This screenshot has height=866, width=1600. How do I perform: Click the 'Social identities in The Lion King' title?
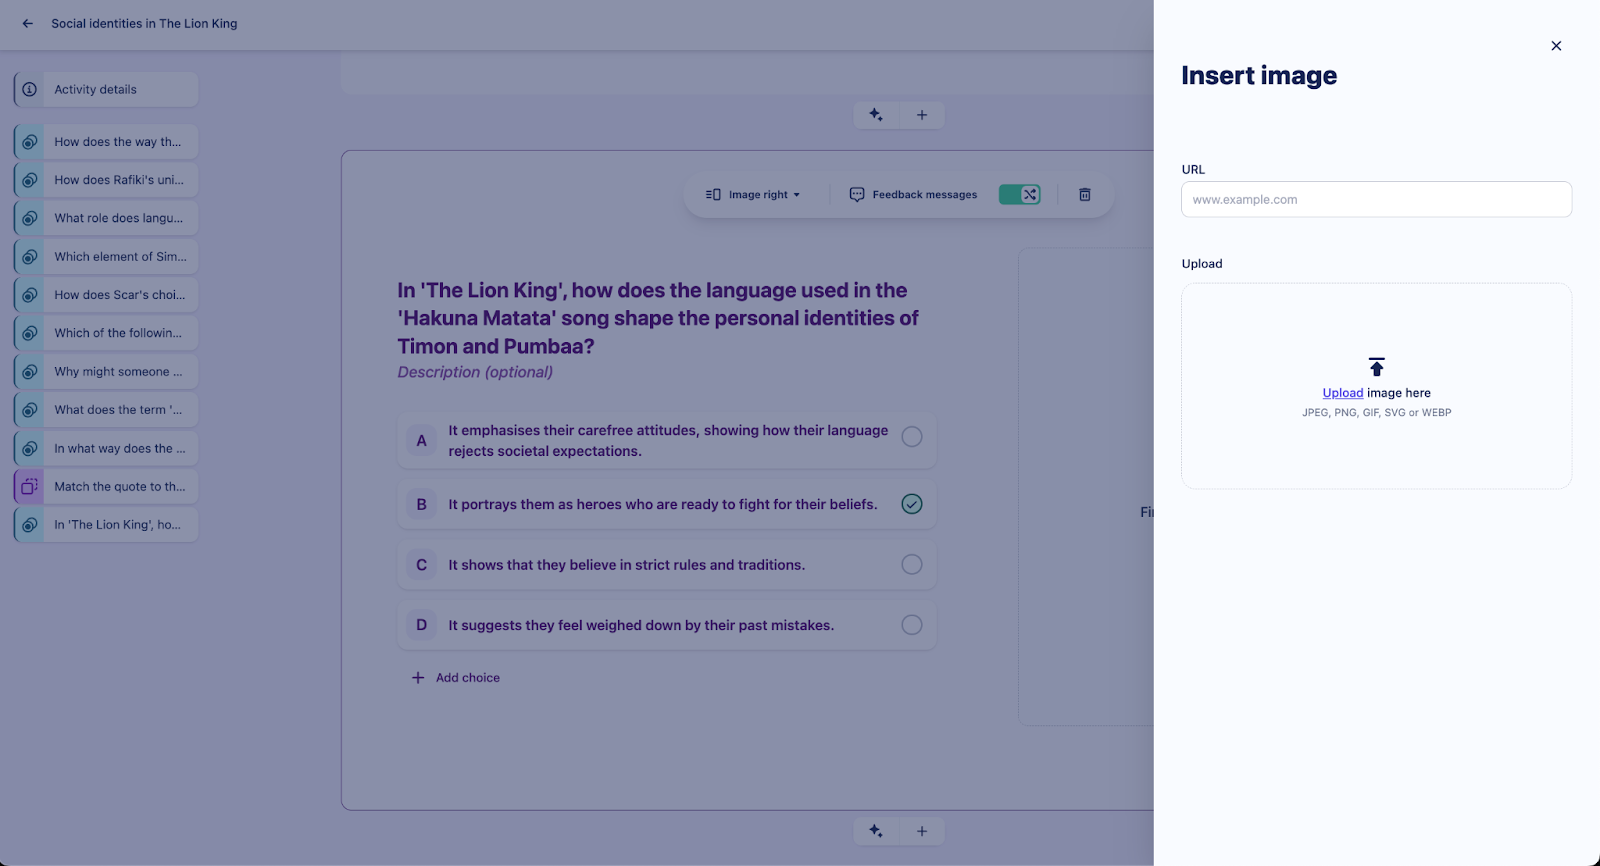click(144, 23)
